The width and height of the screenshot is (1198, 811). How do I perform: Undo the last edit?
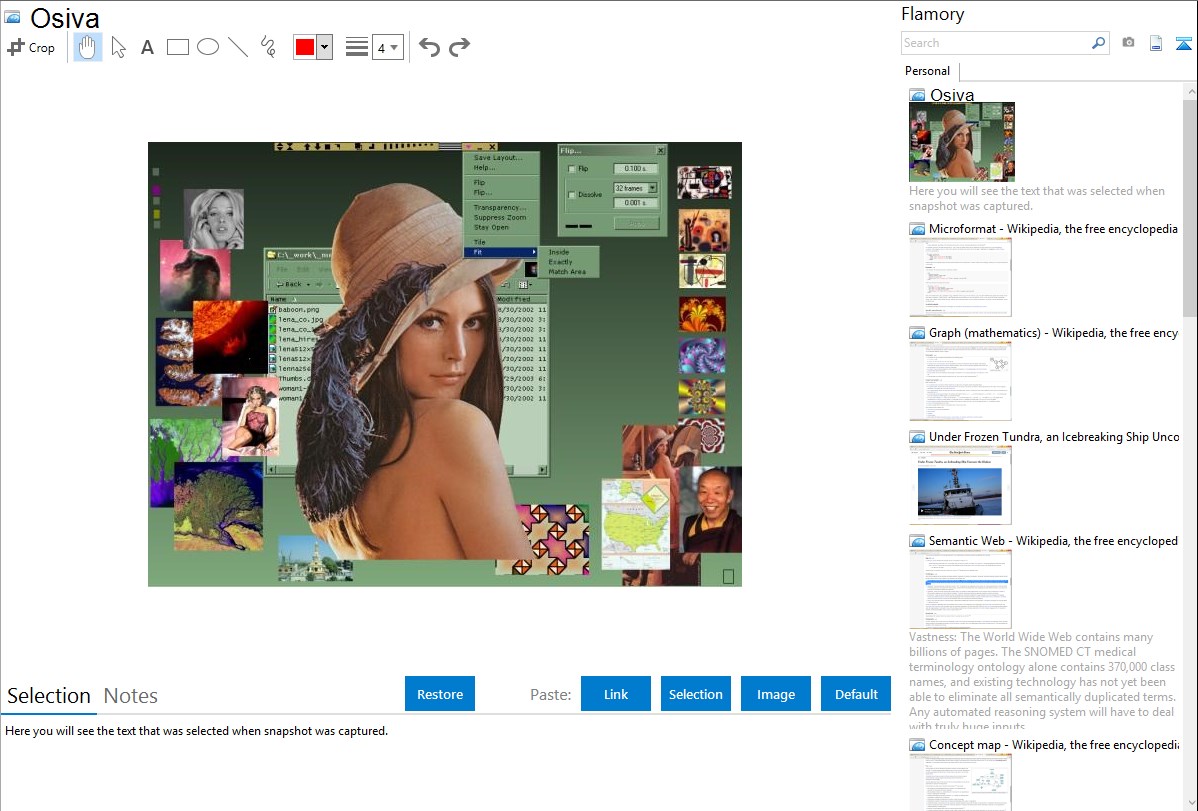(429, 47)
